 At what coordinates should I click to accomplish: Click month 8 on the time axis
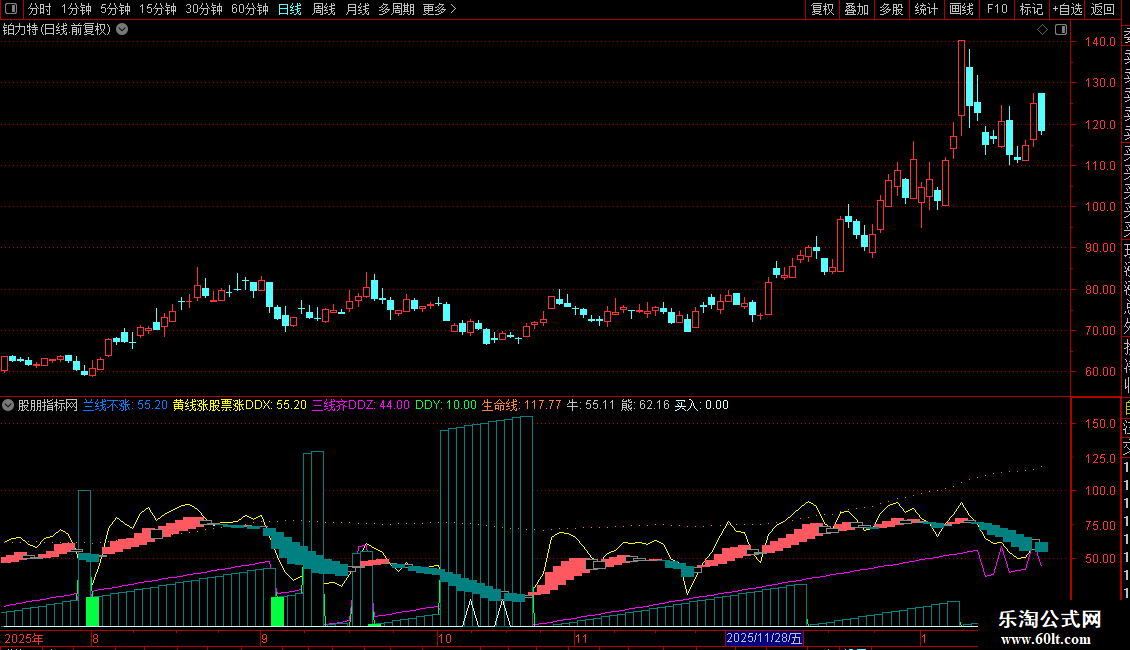(95, 638)
